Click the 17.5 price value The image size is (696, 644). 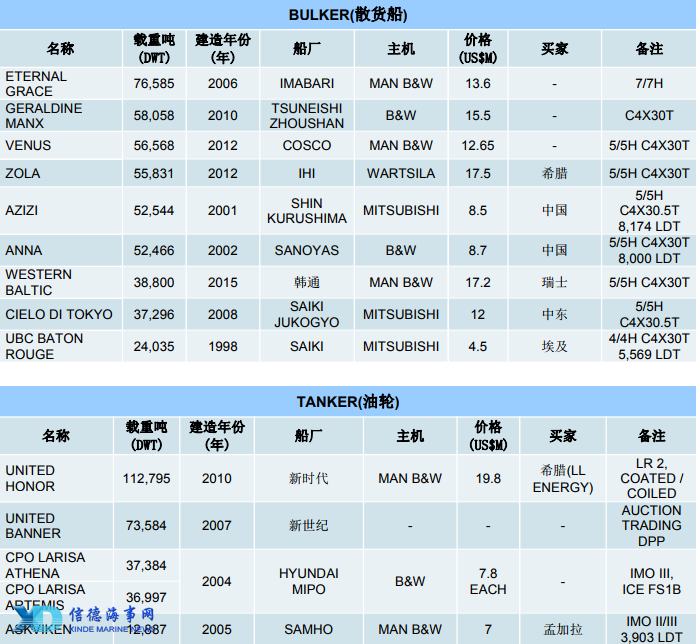(478, 174)
